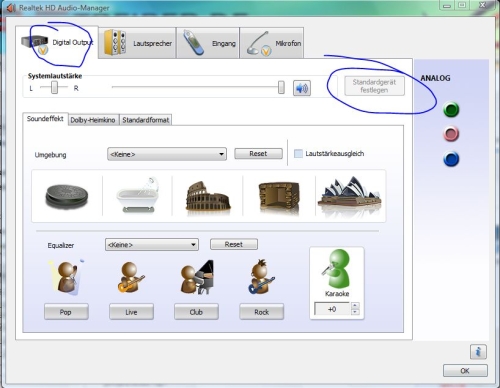The image size is (500, 388).
Task: Click the main Systemlautstärke volume slider handle
Action: pos(281,87)
